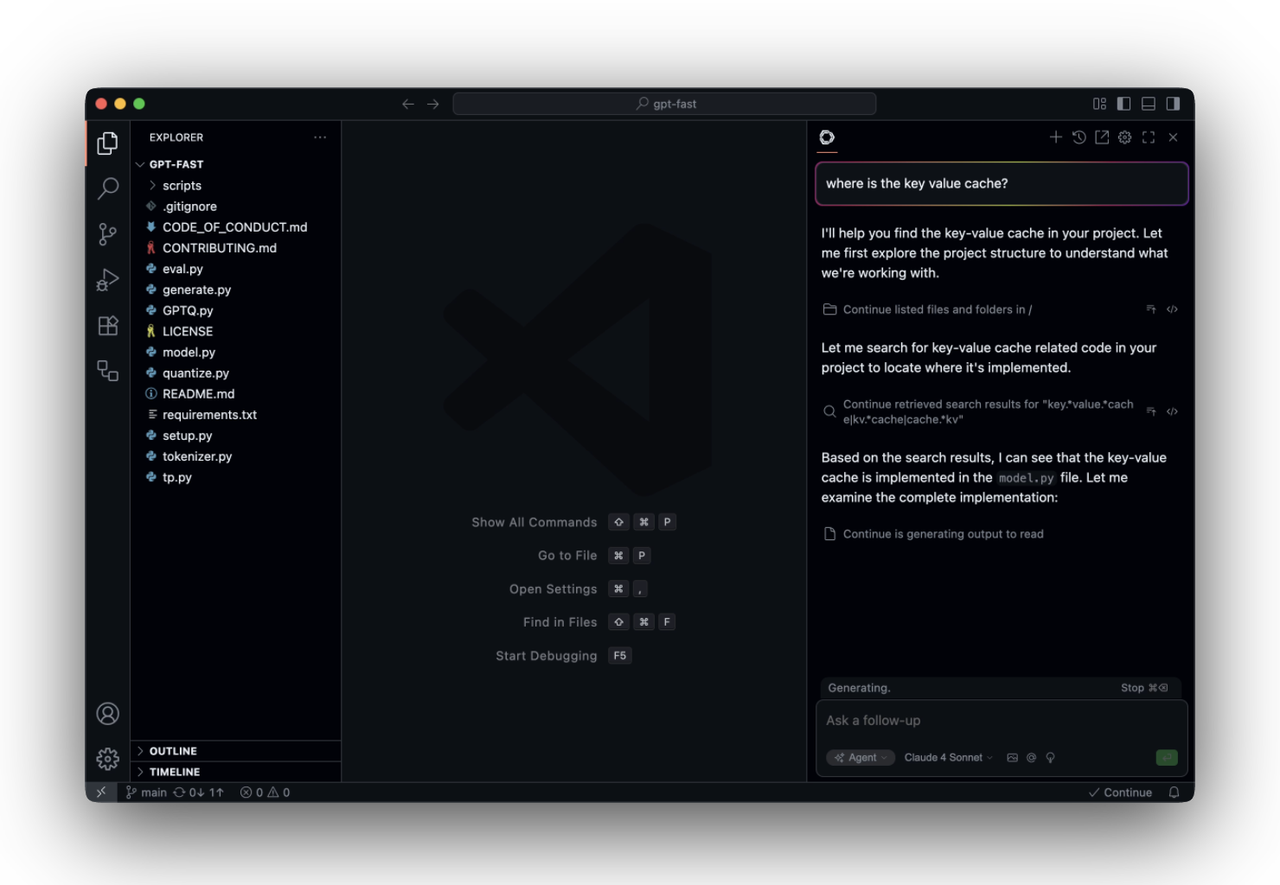Go forward in navigation history

pyautogui.click(x=433, y=104)
